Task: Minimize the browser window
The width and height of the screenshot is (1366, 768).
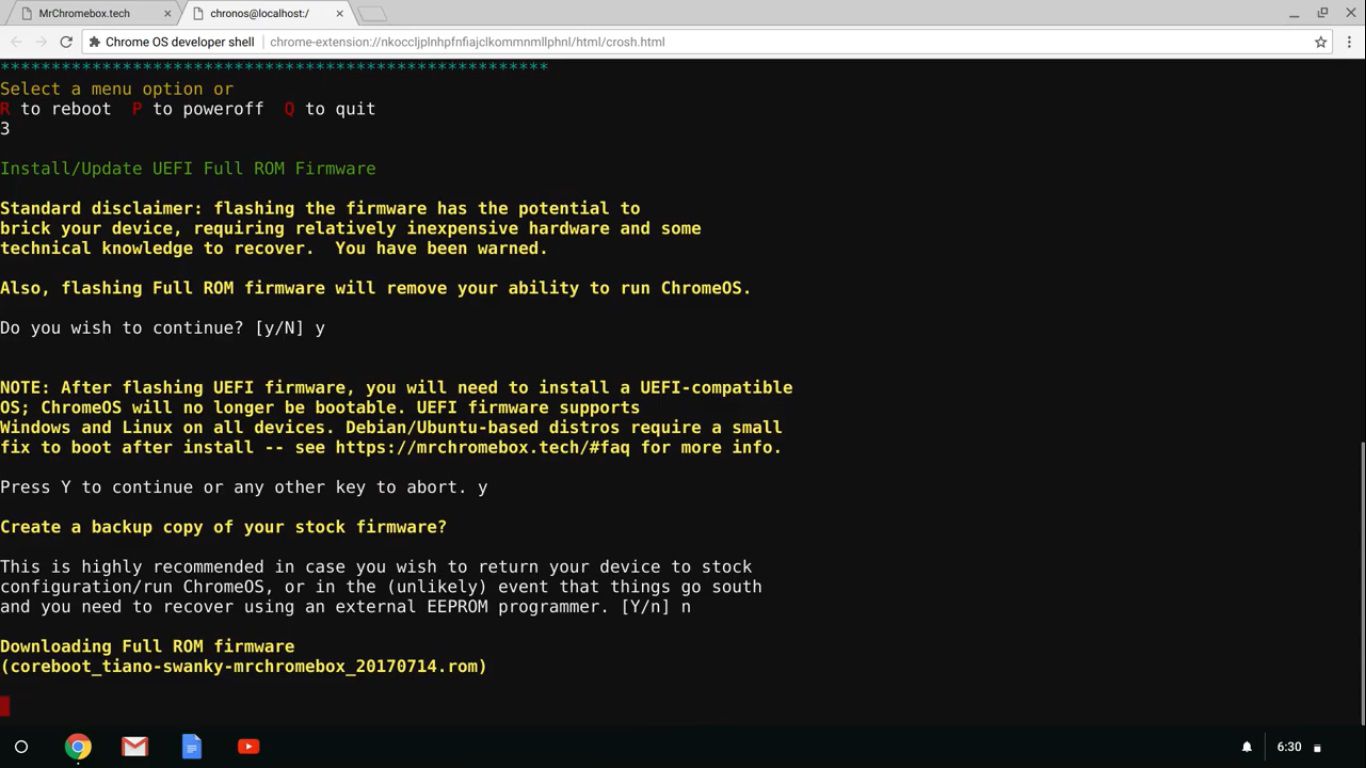Action: click(1294, 13)
